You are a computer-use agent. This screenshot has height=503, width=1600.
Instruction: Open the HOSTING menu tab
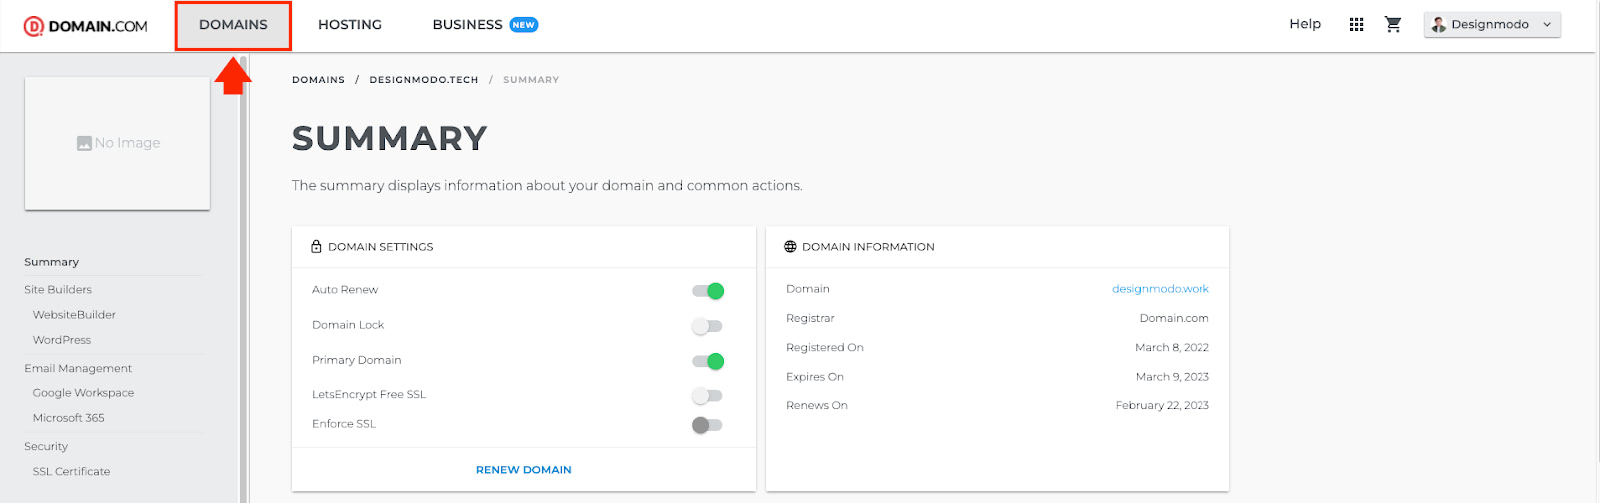350,25
